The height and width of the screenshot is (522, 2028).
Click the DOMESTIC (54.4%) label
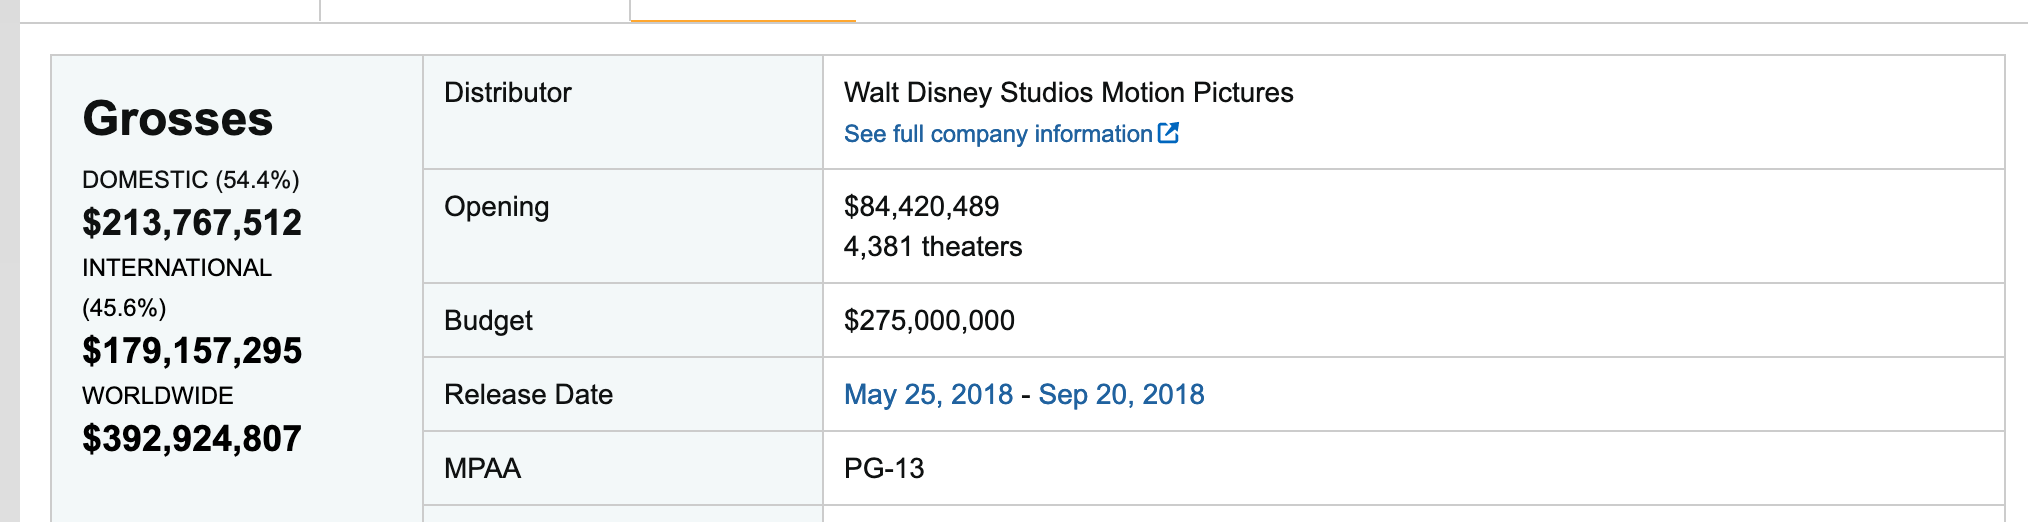[191, 180]
